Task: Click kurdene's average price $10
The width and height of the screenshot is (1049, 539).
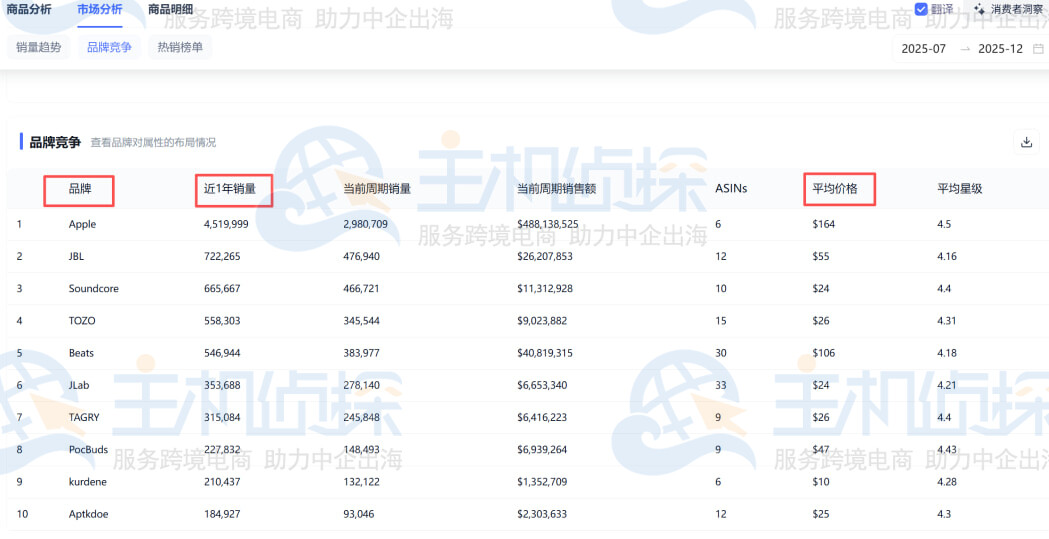Action: click(821, 481)
